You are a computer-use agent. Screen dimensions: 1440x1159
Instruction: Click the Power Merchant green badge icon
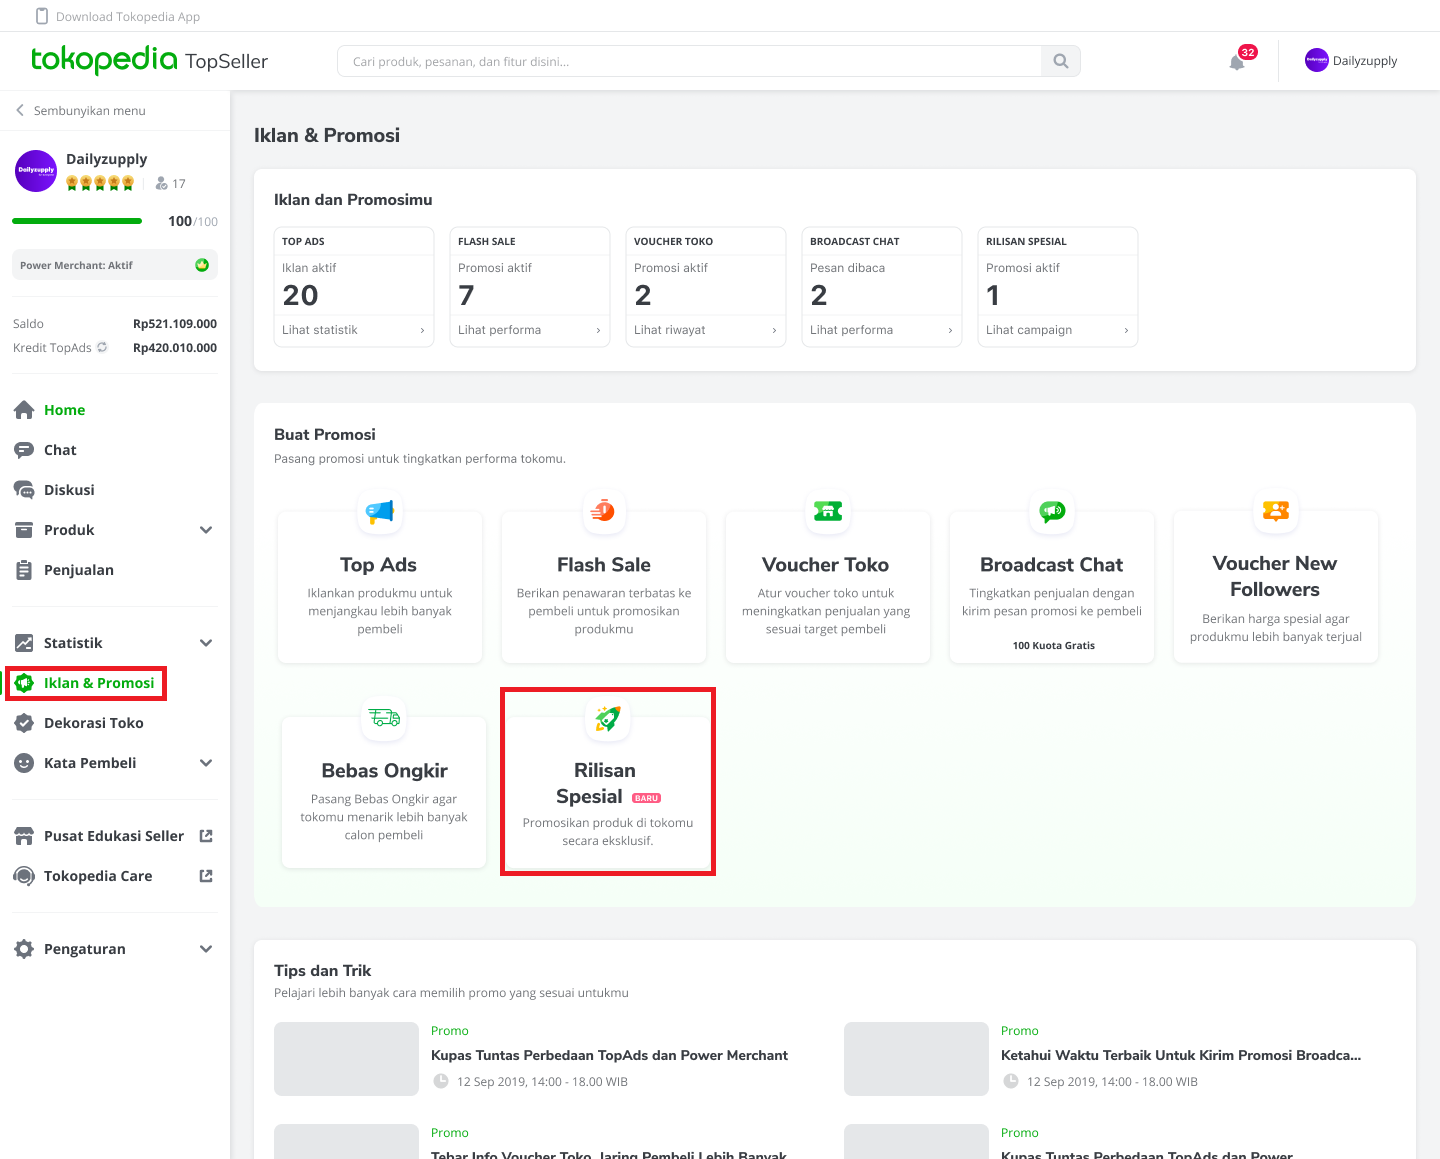(202, 265)
